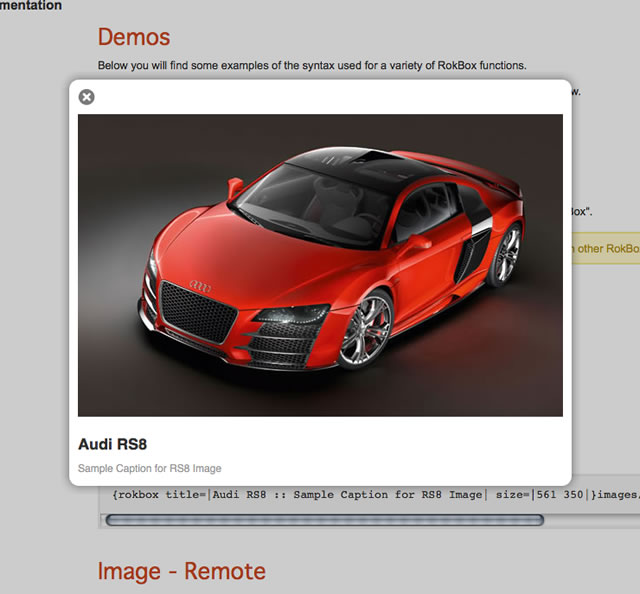Click the car's front honeycomb grille

(200, 311)
